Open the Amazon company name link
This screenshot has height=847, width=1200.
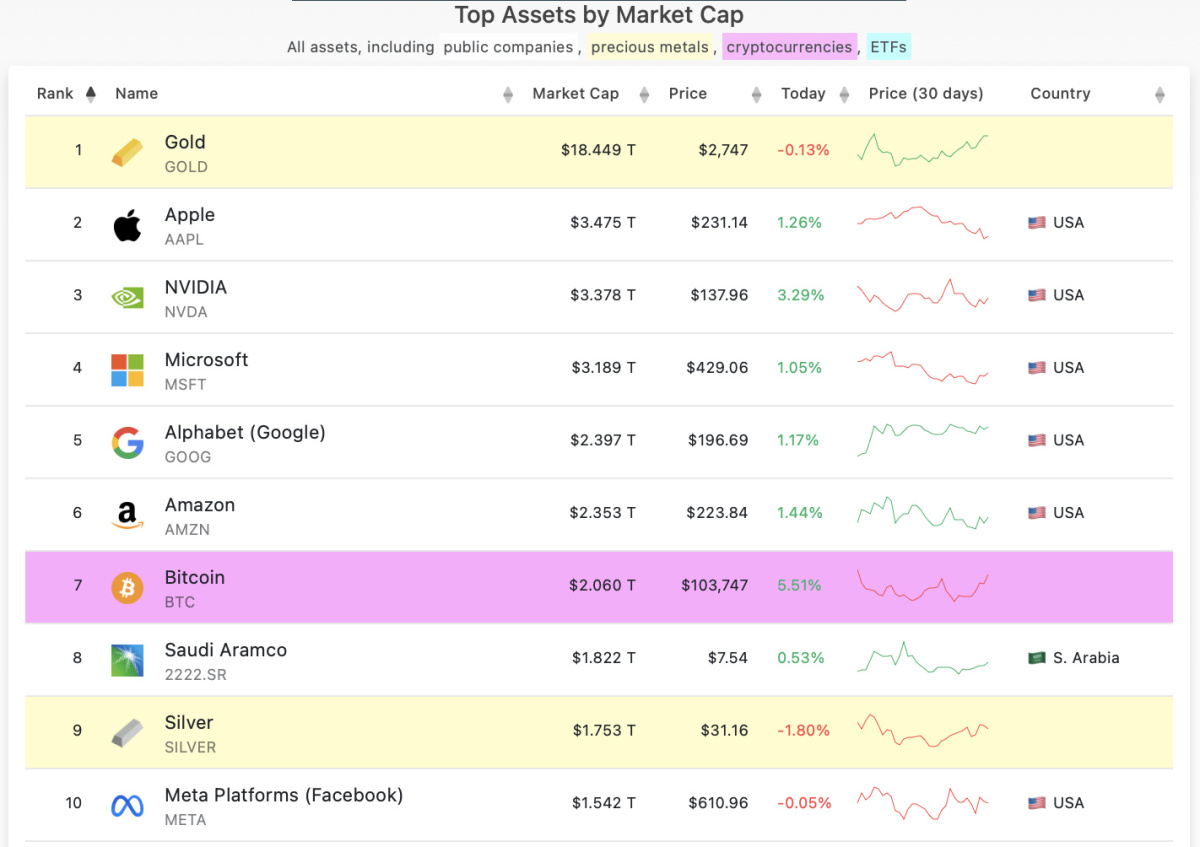(200, 505)
